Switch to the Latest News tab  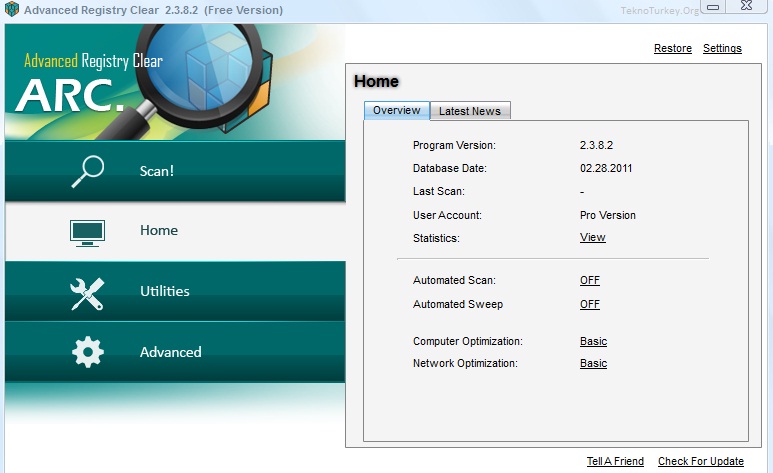click(x=470, y=111)
